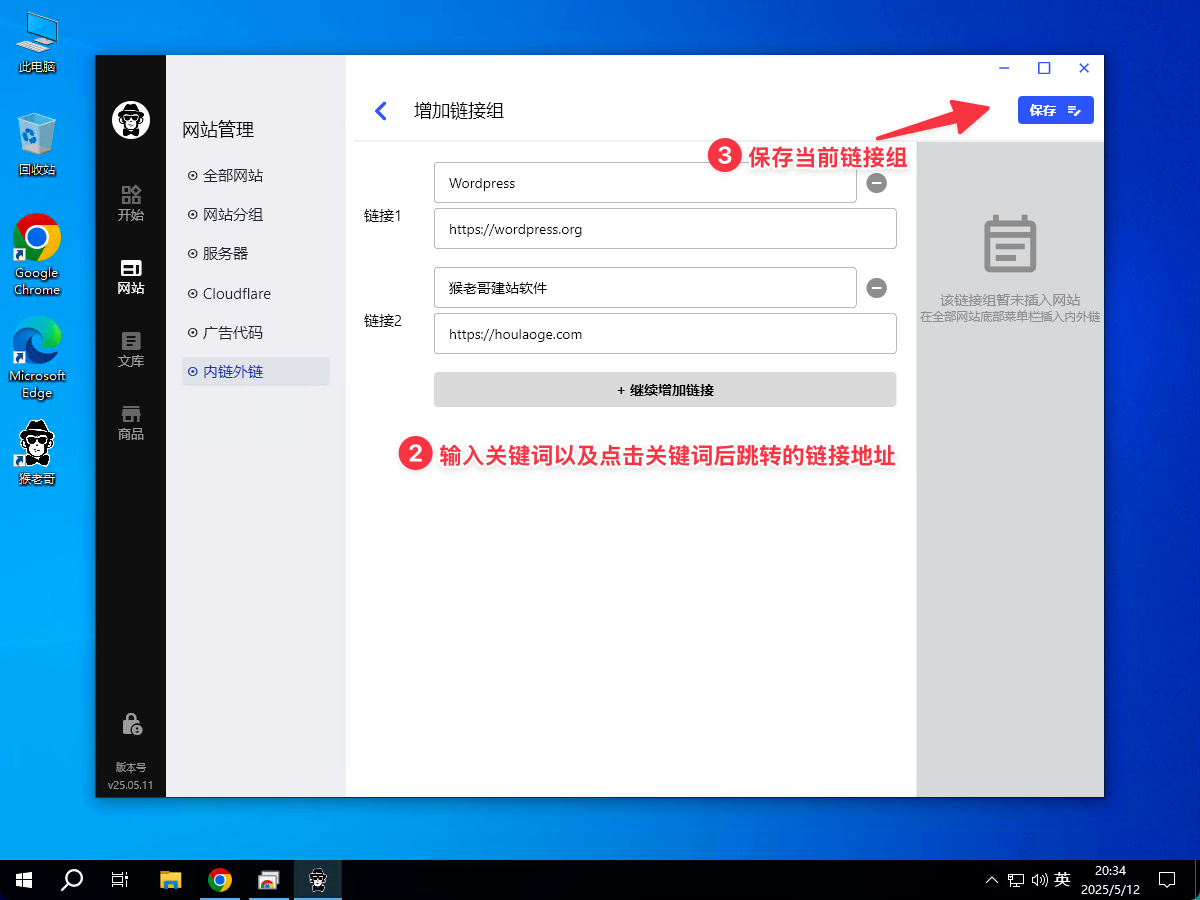Minimize the app window
1200x900 pixels.
click(1004, 68)
